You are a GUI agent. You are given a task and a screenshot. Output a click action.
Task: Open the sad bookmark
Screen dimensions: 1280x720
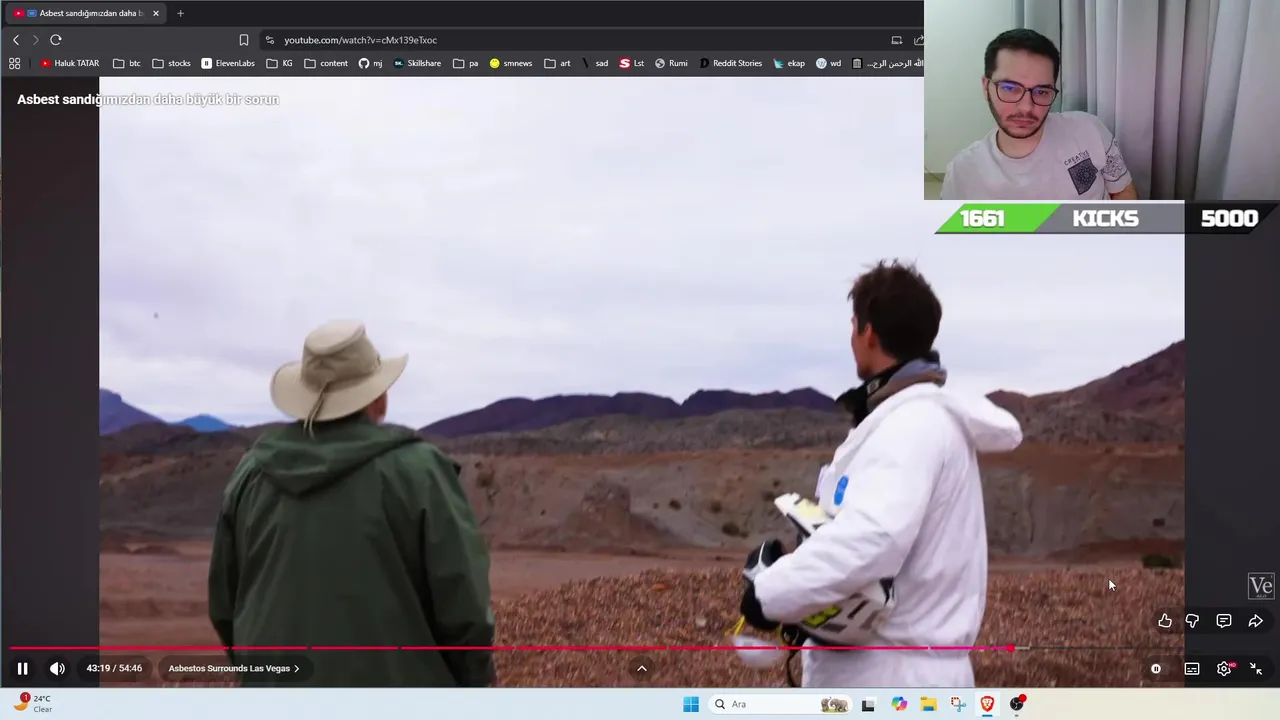595,63
